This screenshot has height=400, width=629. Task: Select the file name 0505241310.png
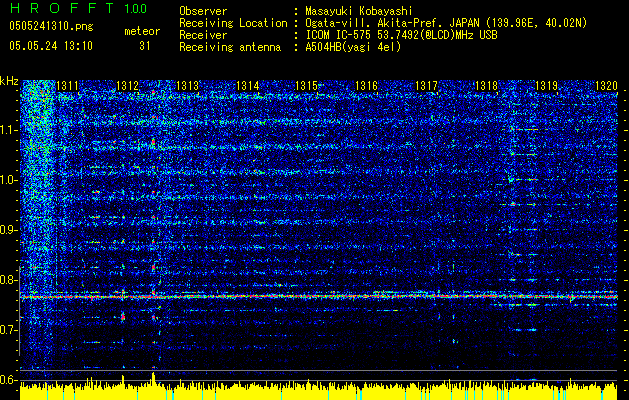pos(51,27)
